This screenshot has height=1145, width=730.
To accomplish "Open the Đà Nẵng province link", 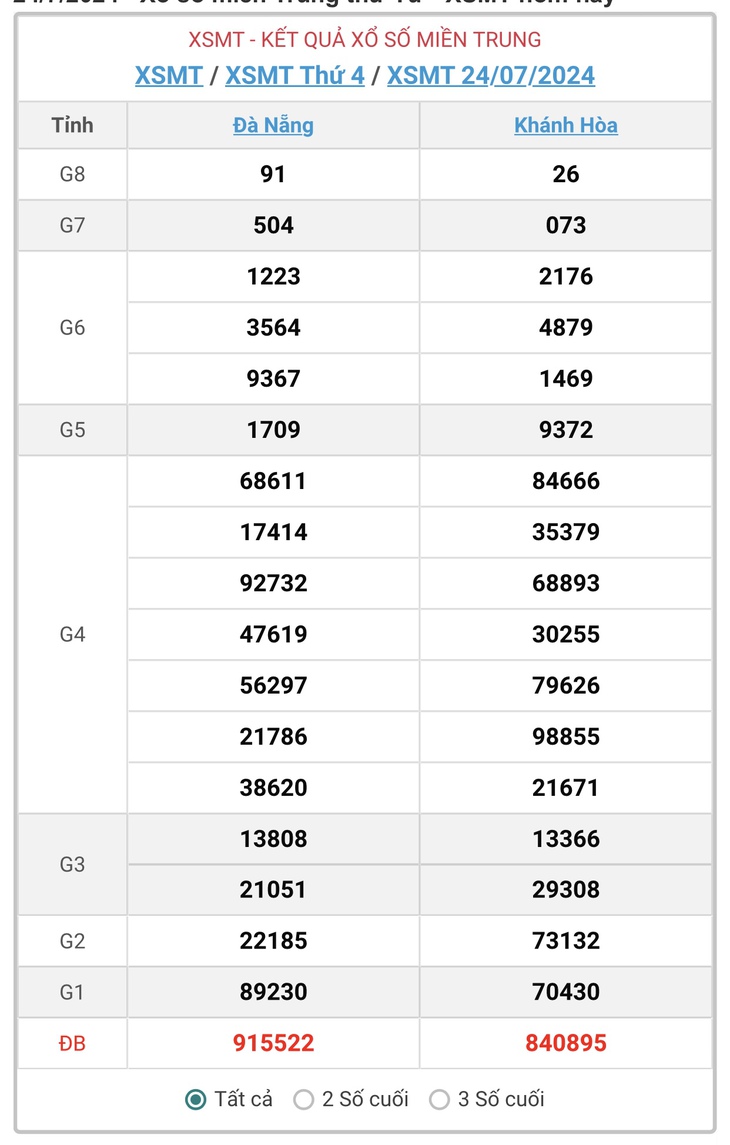I will (x=273, y=125).
